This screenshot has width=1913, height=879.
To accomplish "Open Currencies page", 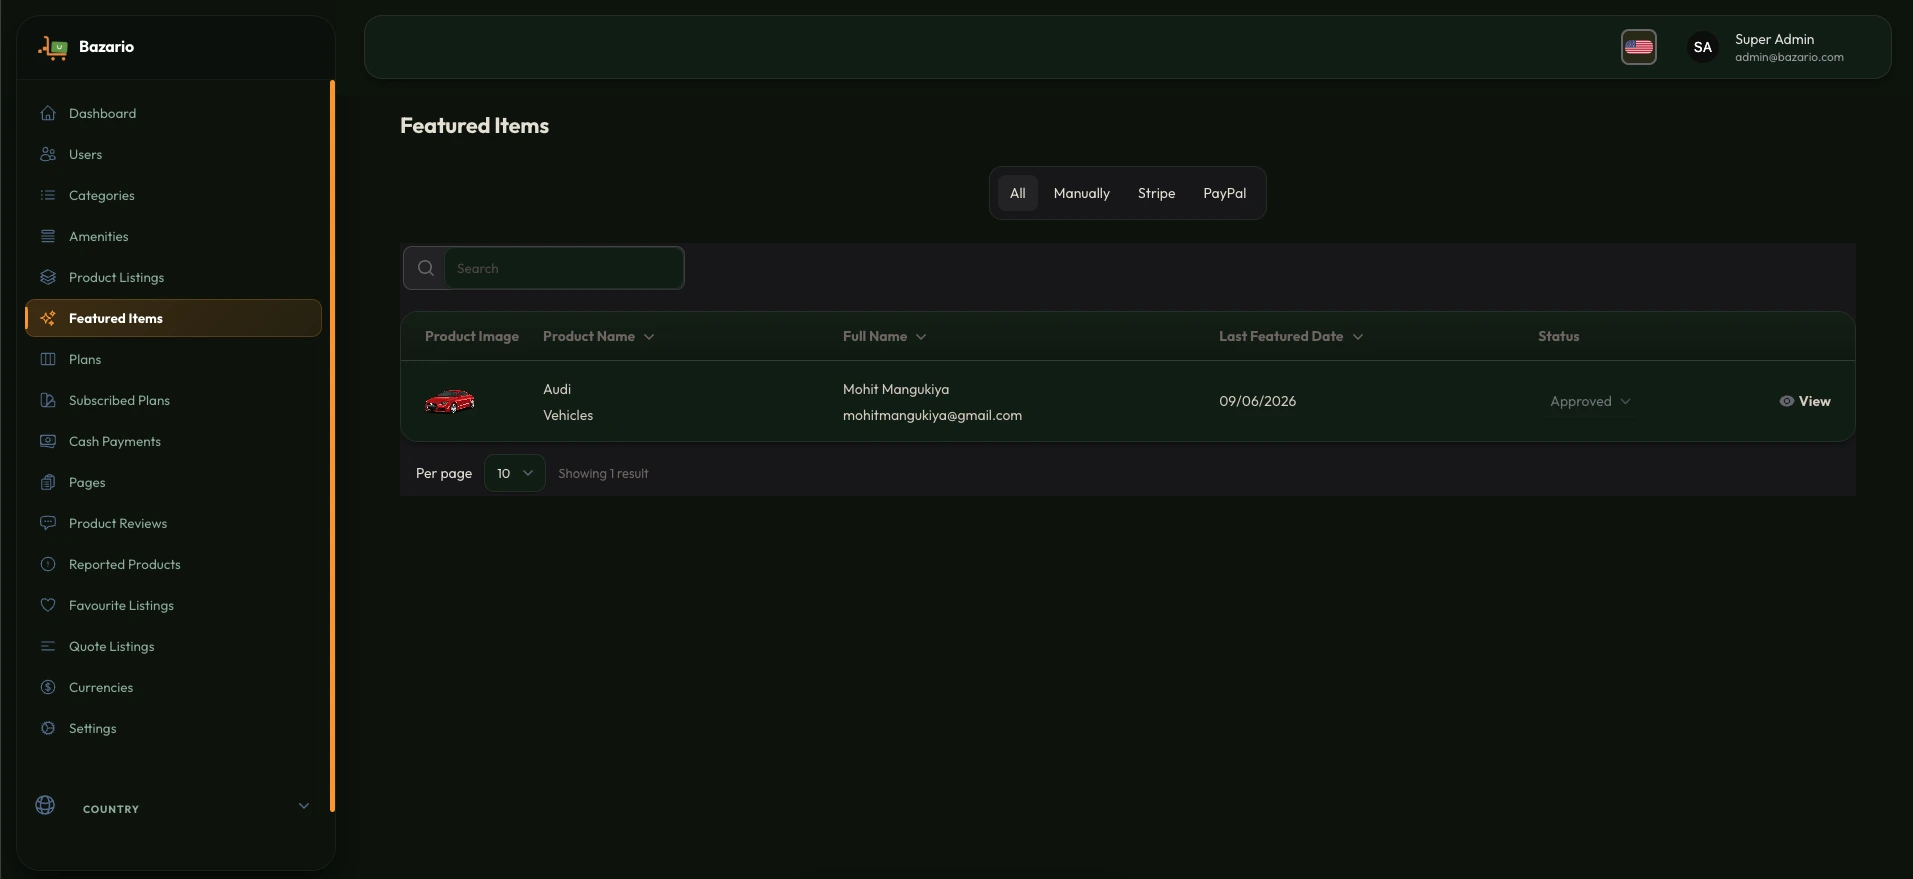I will pos(173,687).
